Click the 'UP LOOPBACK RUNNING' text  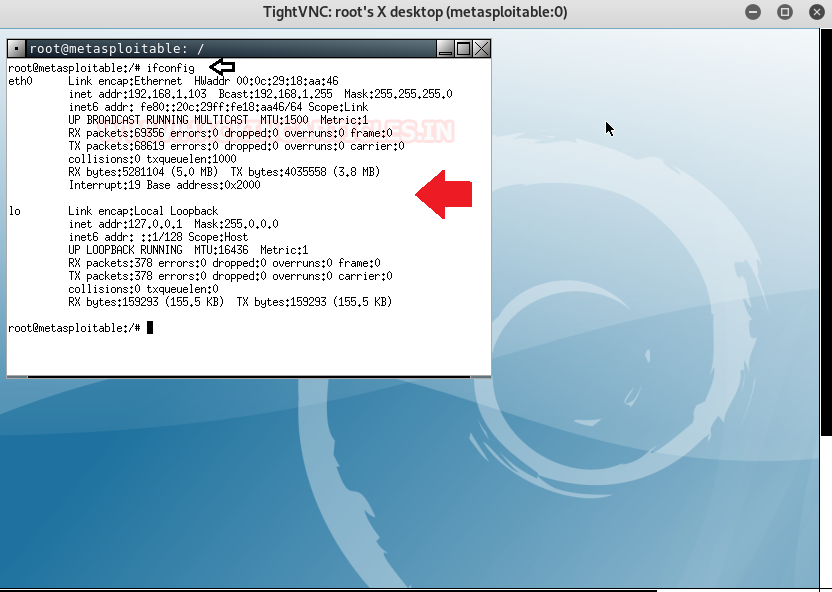125,250
